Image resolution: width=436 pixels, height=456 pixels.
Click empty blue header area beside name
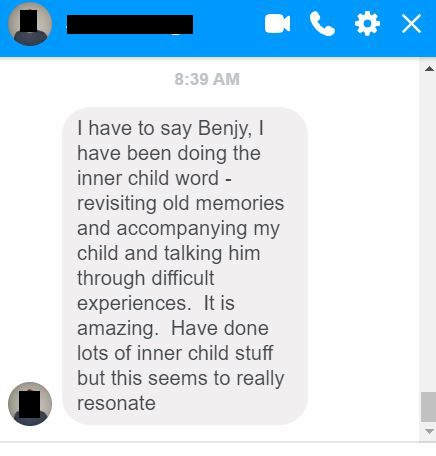(x=228, y=24)
